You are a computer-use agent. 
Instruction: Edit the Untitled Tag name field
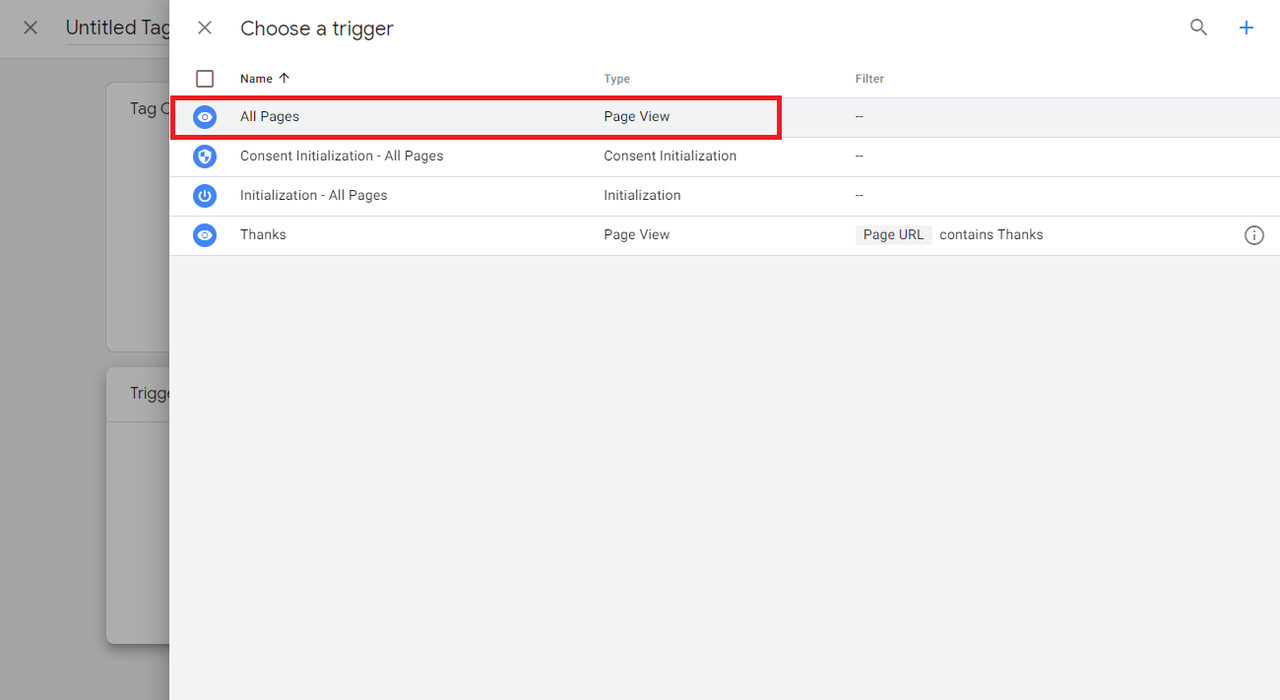click(x=118, y=28)
